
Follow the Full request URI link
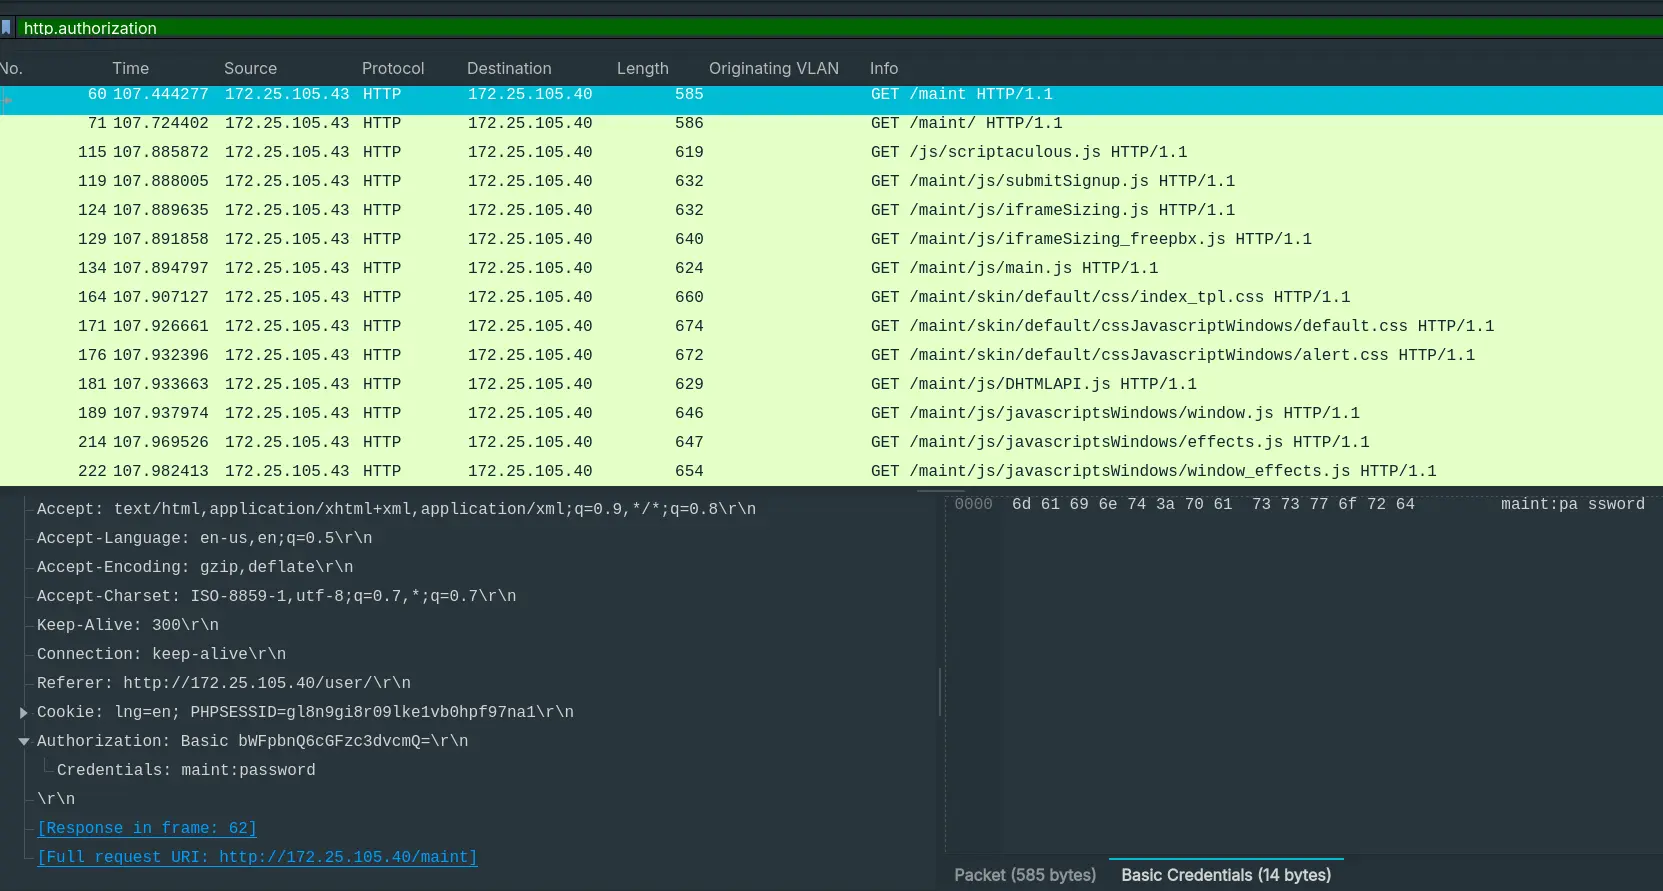[257, 857]
